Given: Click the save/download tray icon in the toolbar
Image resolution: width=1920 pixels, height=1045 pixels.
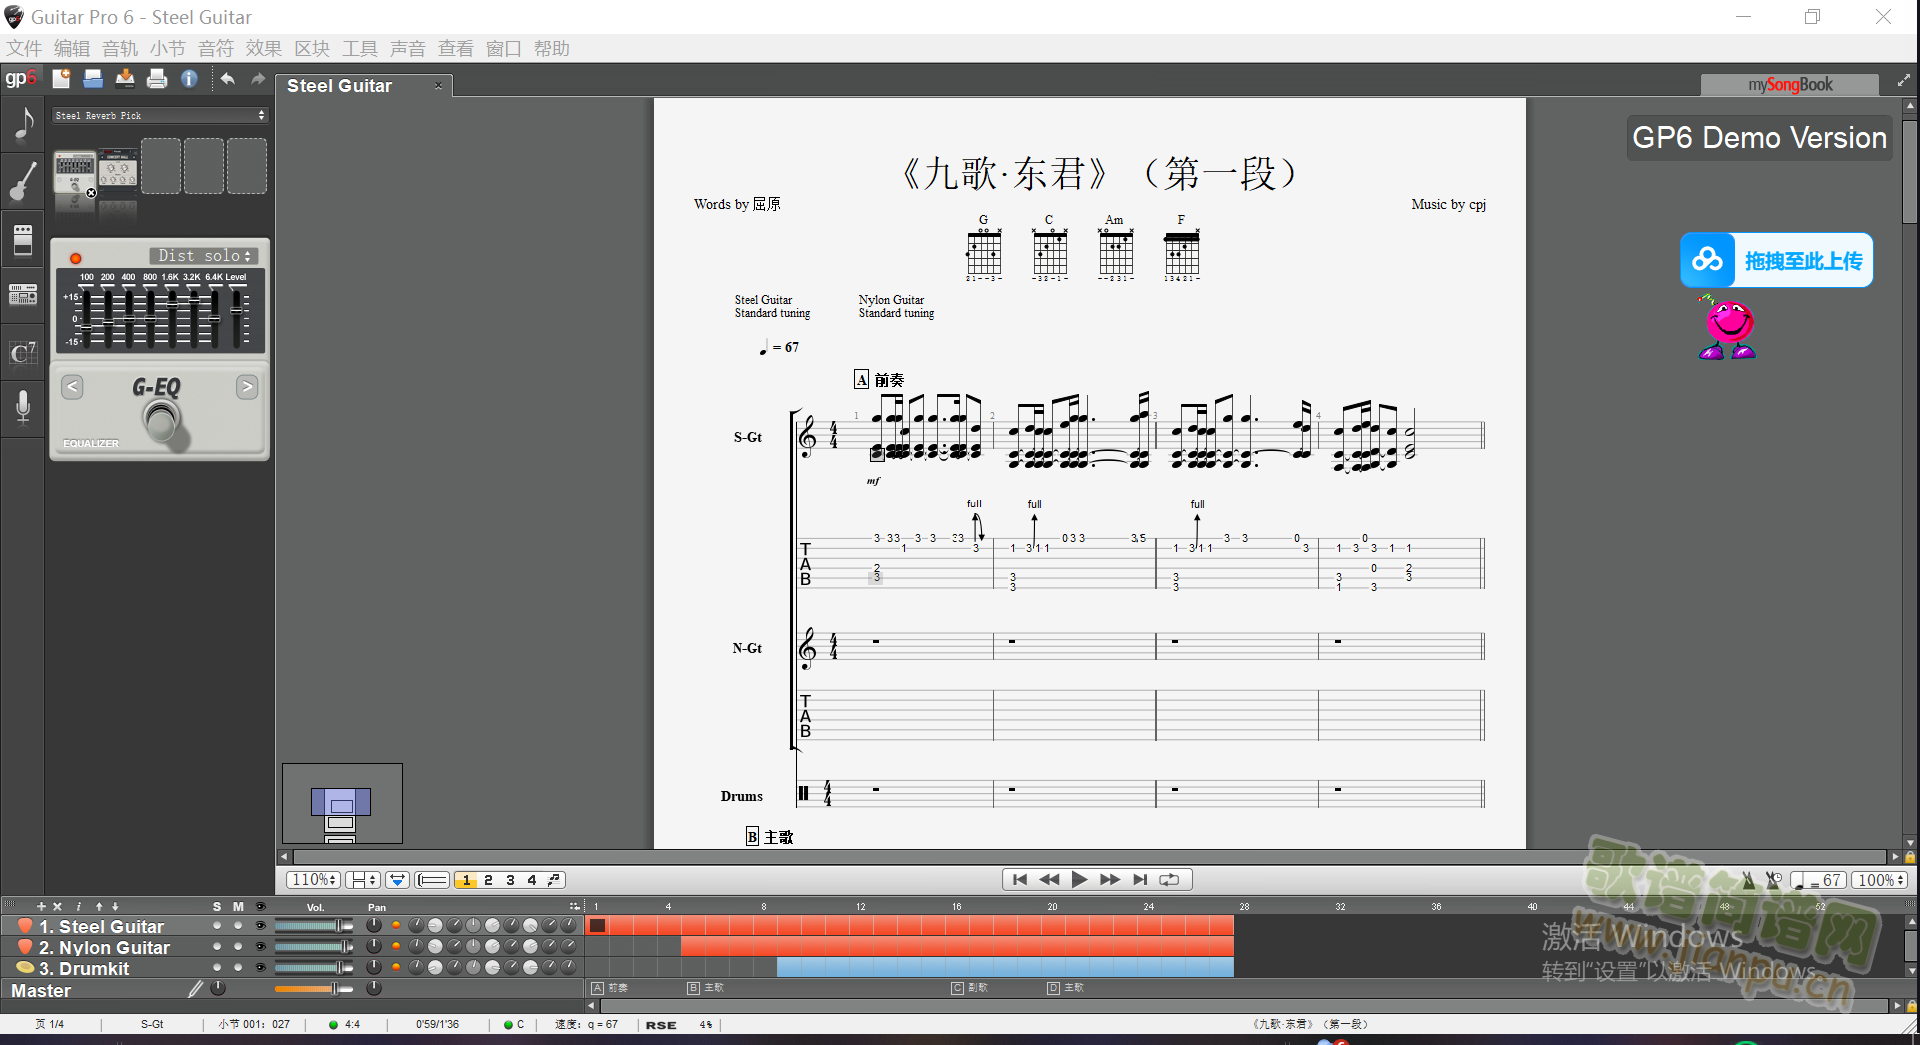Looking at the screenshot, I should pos(125,79).
